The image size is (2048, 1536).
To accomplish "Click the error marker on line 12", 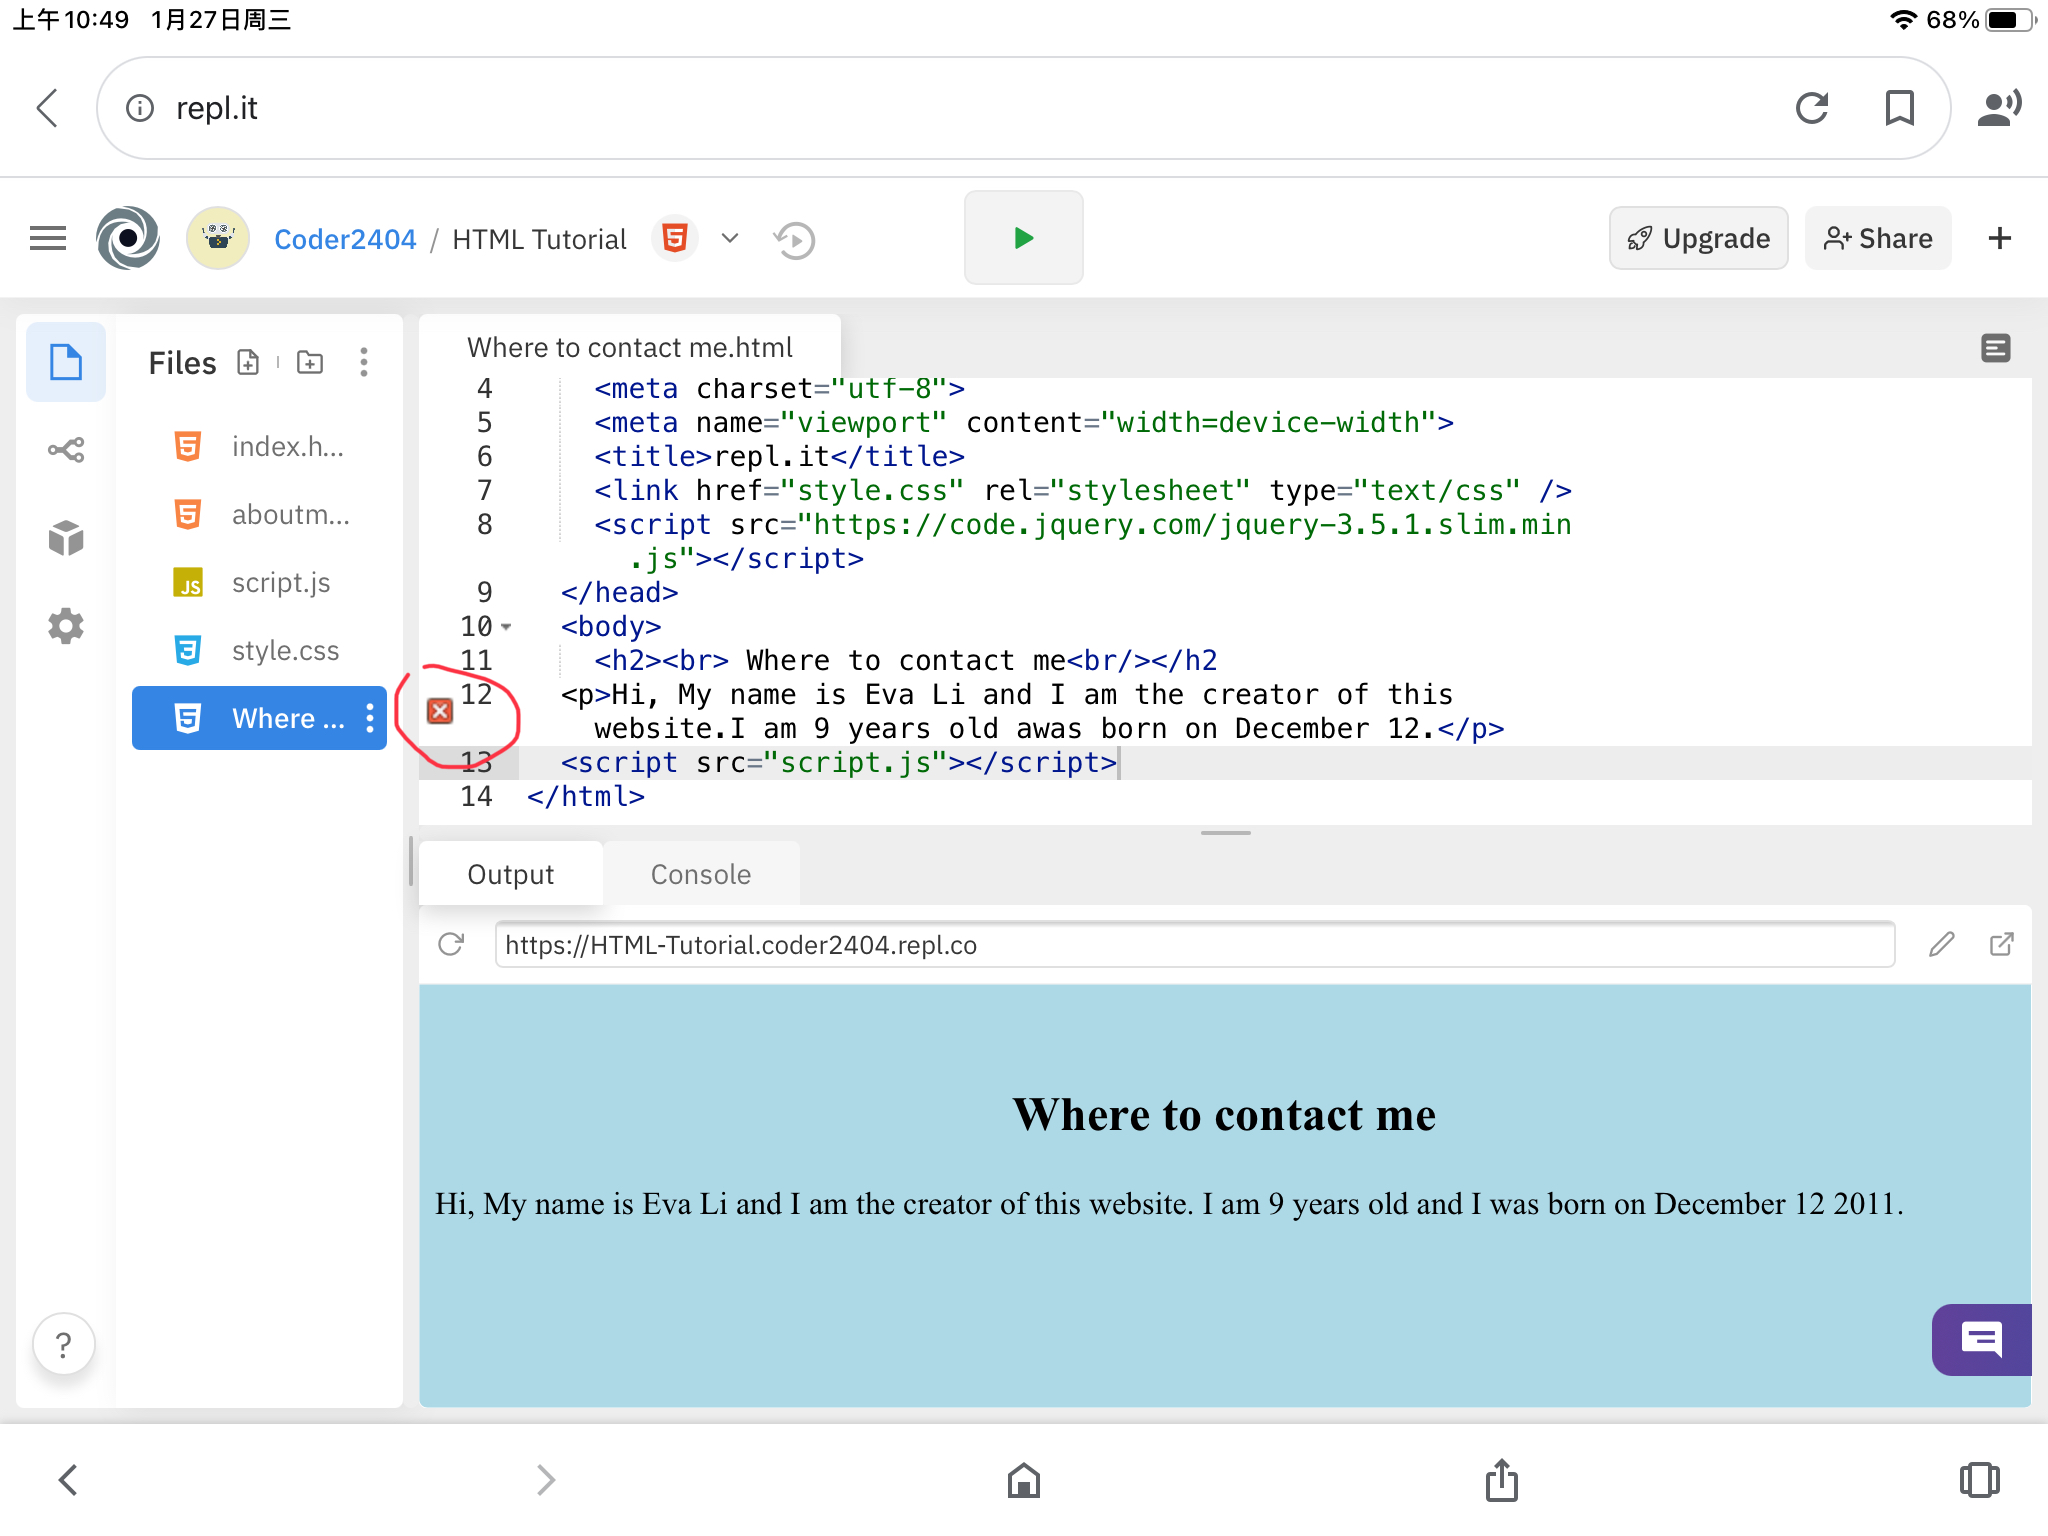I will tap(440, 711).
